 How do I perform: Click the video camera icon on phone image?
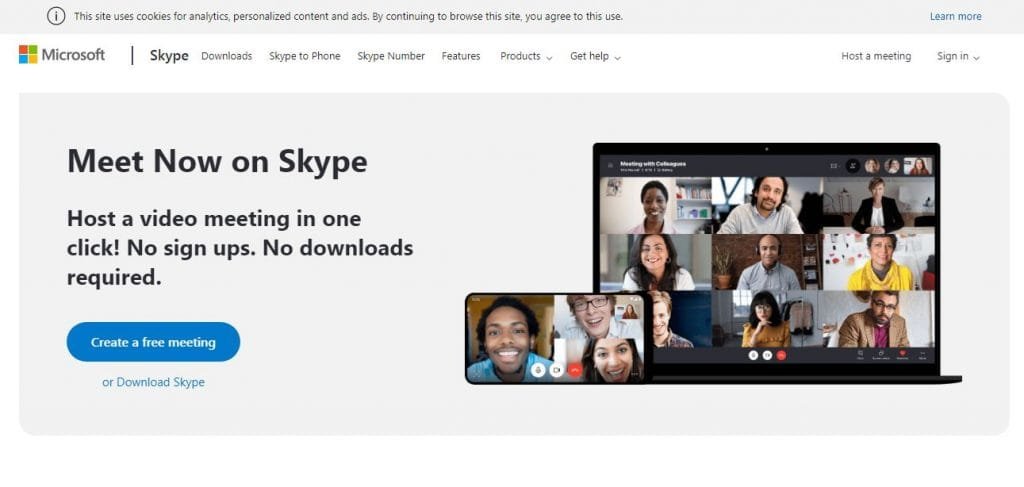[x=556, y=370]
